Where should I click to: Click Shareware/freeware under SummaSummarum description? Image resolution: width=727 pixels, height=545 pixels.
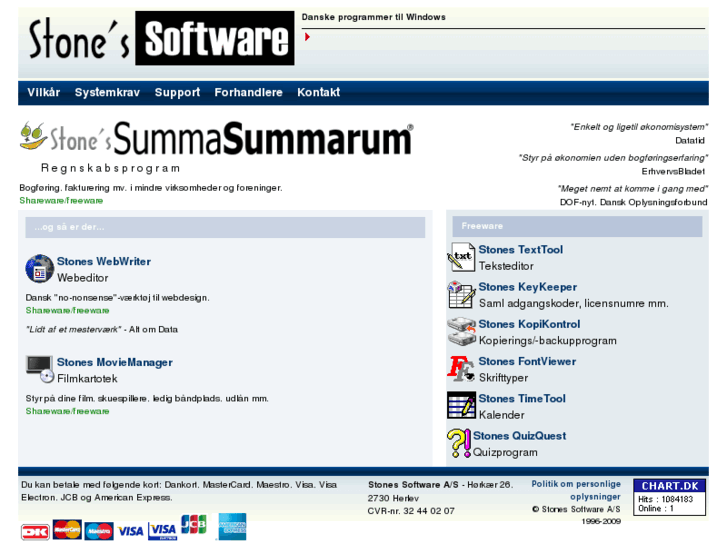click(x=61, y=201)
